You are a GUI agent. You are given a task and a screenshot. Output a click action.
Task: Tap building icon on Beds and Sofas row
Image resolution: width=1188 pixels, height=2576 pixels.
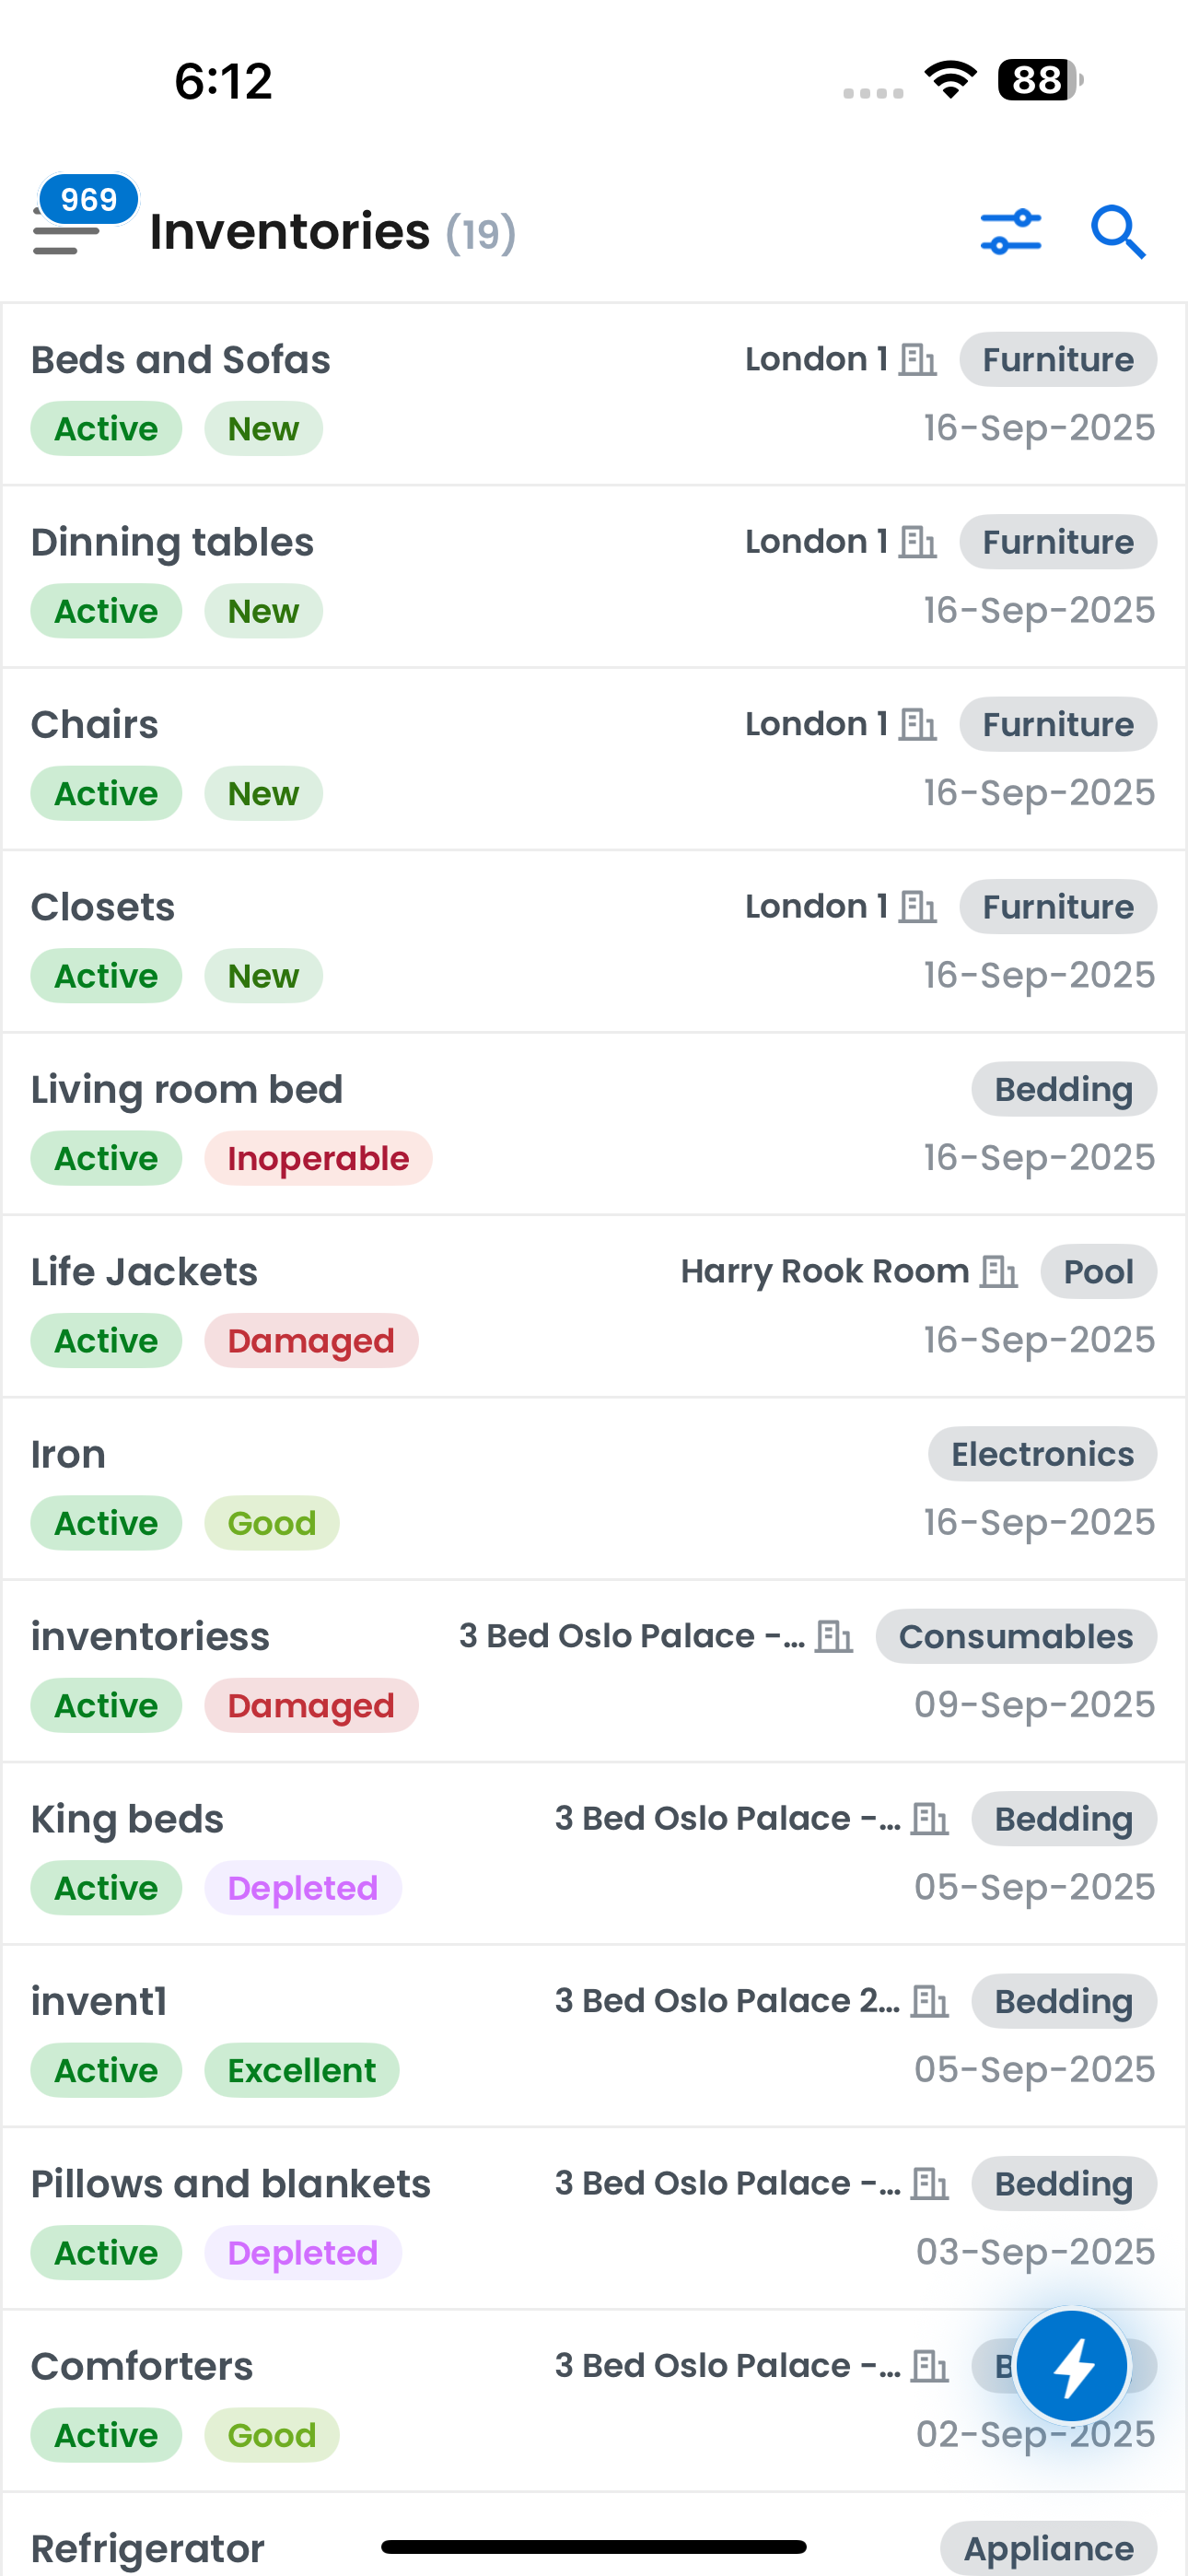click(x=917, y=359)
